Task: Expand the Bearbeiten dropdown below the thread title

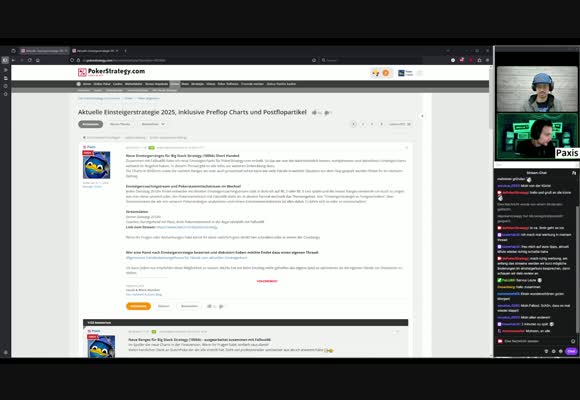Action: 153,124
